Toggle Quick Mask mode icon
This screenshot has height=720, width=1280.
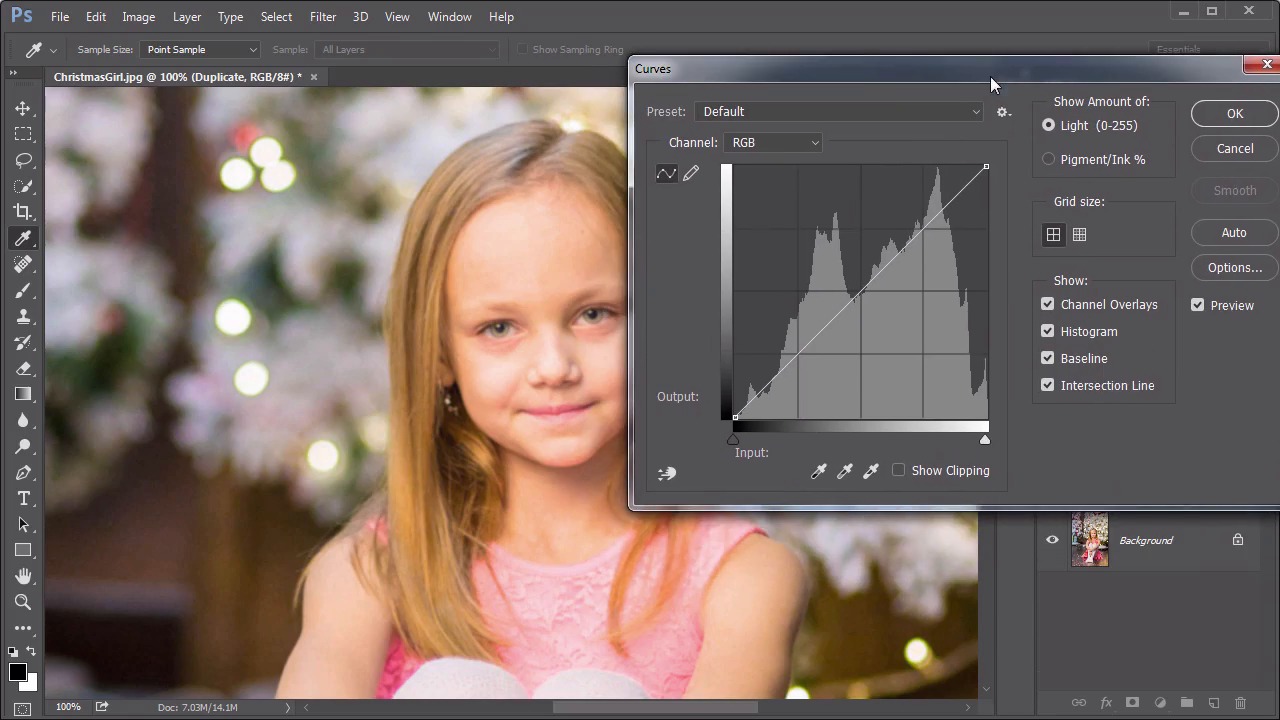point(23,709)
